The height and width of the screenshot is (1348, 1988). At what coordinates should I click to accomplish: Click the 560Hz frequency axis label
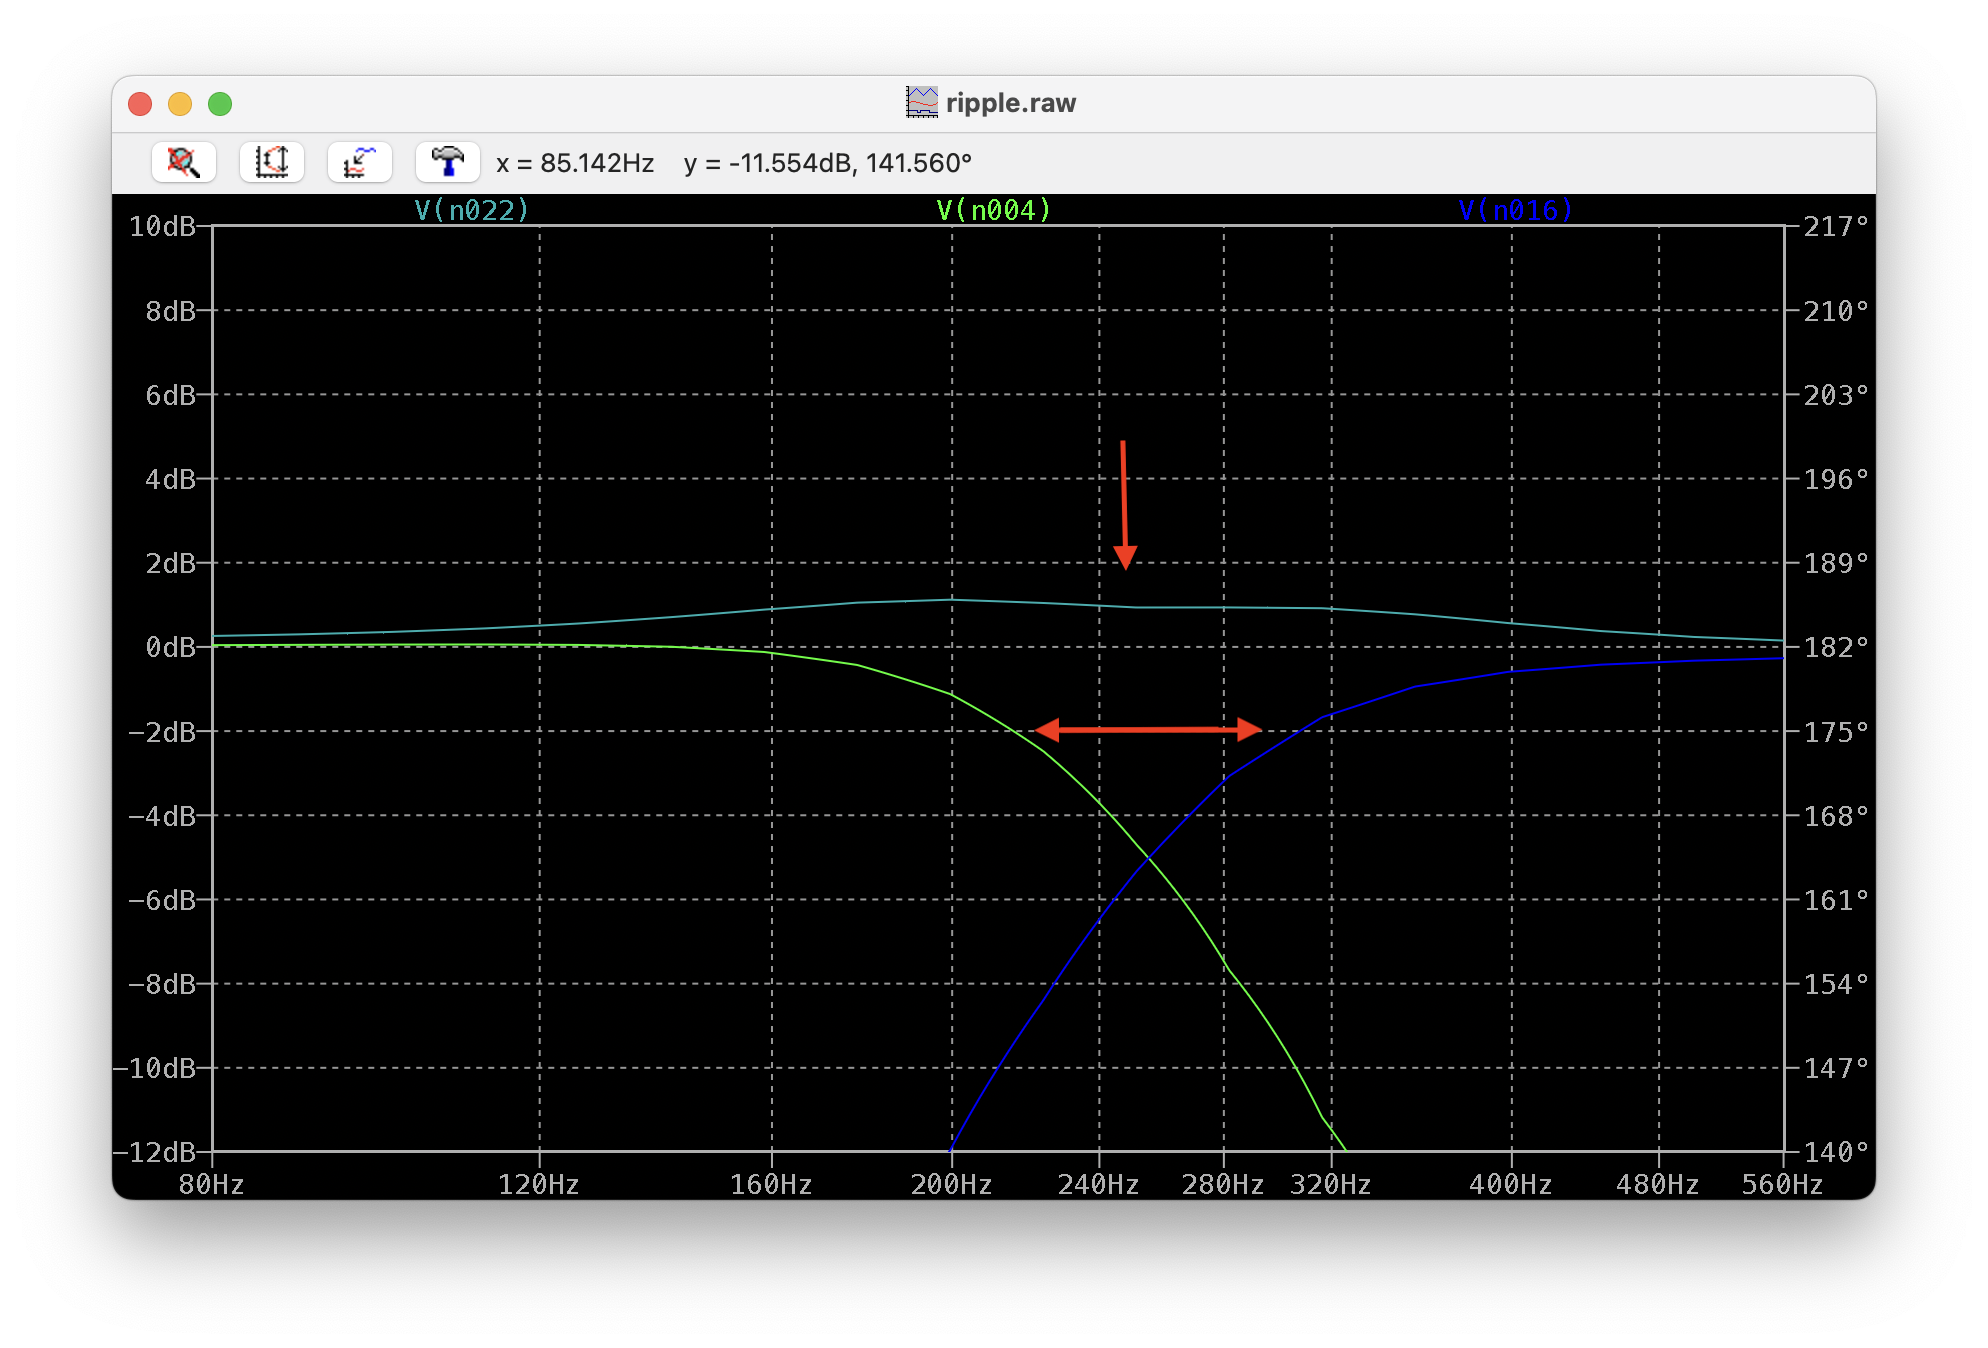click(x=1782, y=1185)
